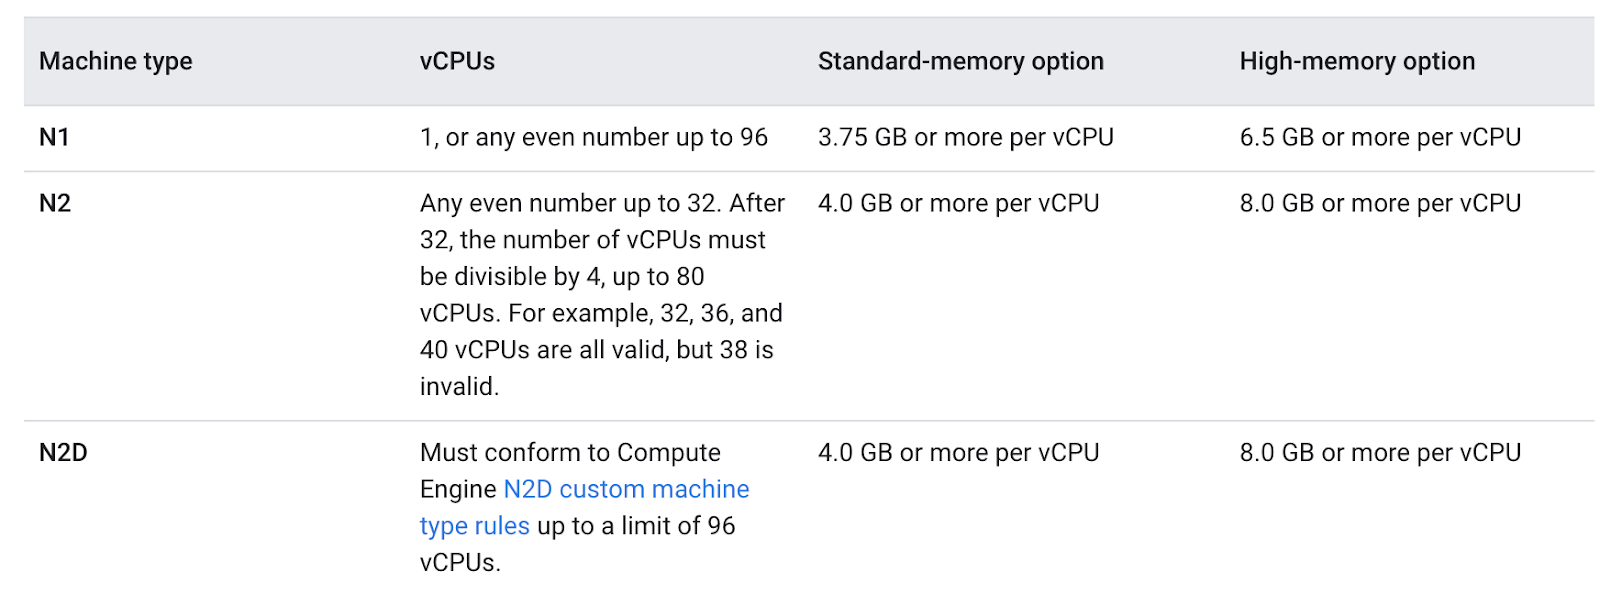Click N2D row's 8.0 GB high-memory cell
Viewport: 1600px width, 594px height.
(1380, 453)
